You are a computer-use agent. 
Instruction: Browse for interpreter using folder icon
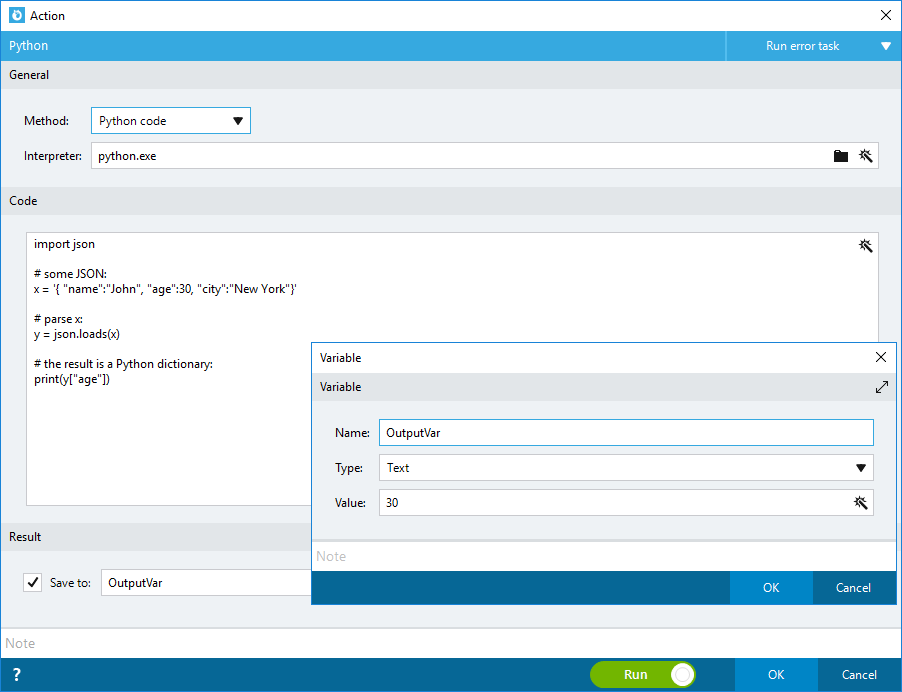pyautogui.click(x=840, y=156)
